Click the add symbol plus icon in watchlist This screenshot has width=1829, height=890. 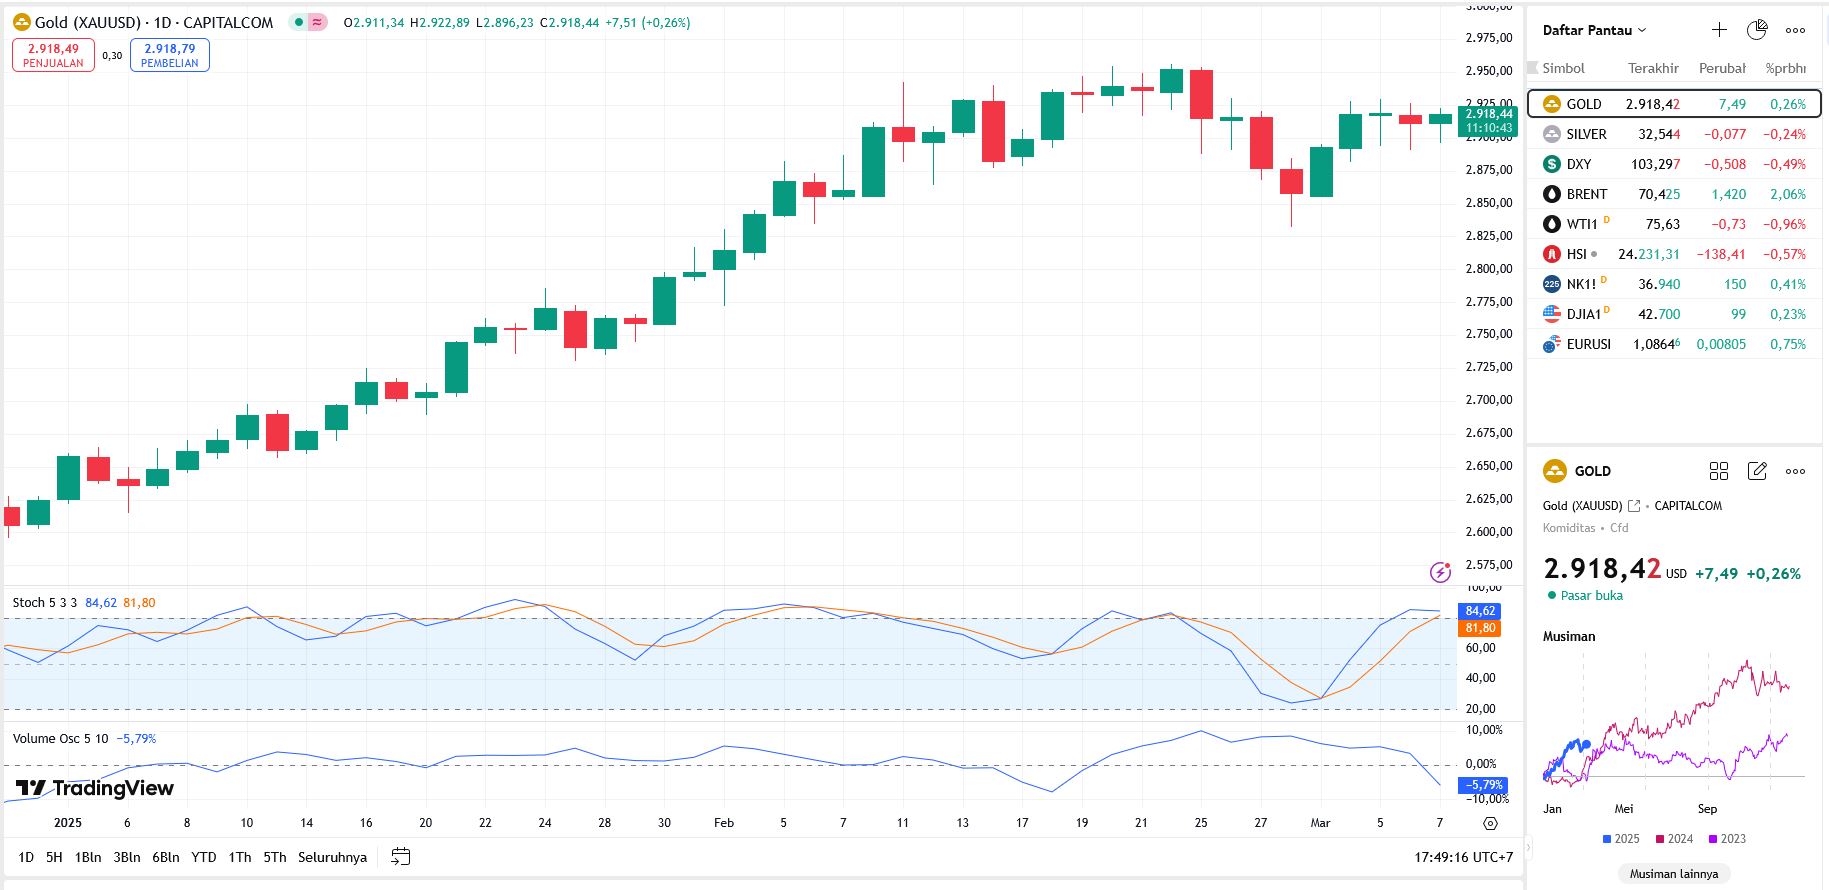(x=1719, y=30)
